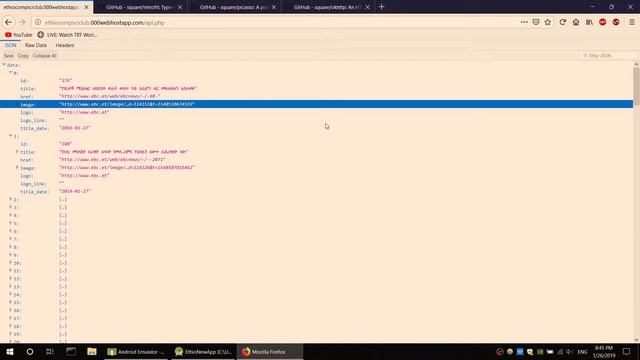Open Task View on the taskbar

(50, 351)
